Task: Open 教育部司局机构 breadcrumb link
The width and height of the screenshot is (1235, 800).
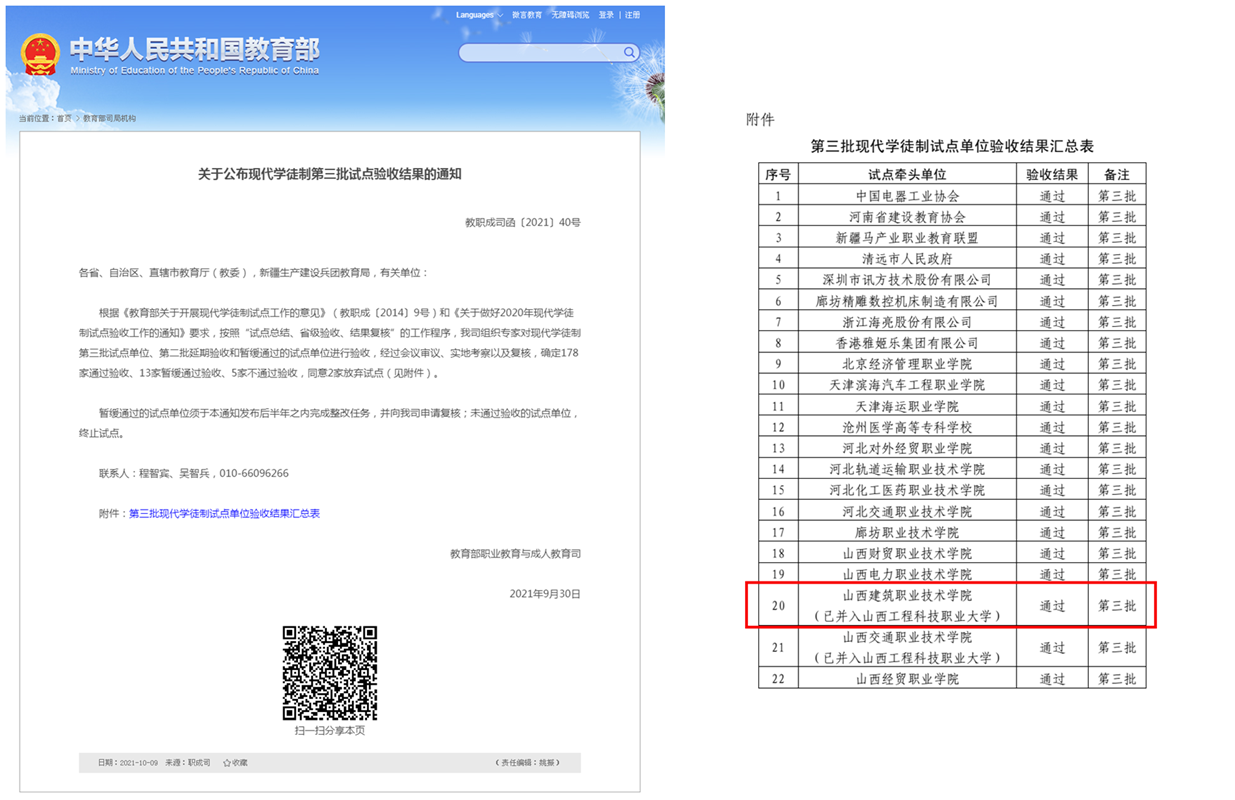Action: [x=109, y=118]
